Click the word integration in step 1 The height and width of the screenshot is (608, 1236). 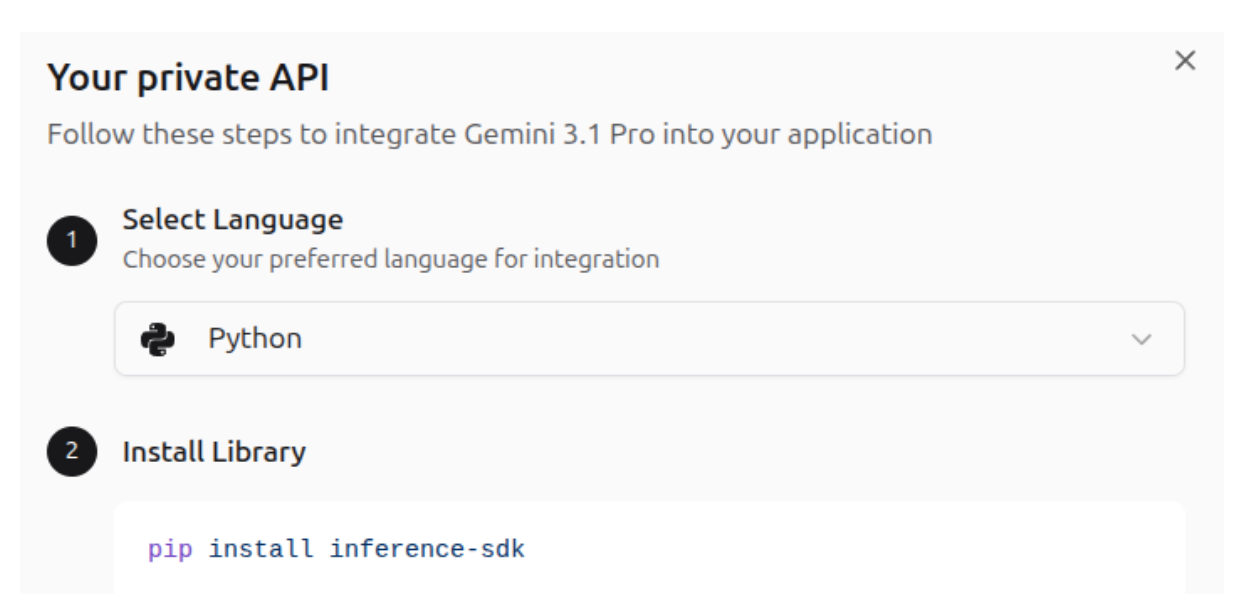point(595,260)
